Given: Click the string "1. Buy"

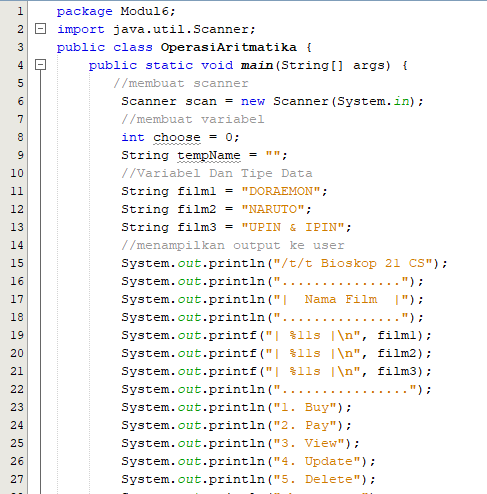Looking at the screenshot, I should pos(305,407).
